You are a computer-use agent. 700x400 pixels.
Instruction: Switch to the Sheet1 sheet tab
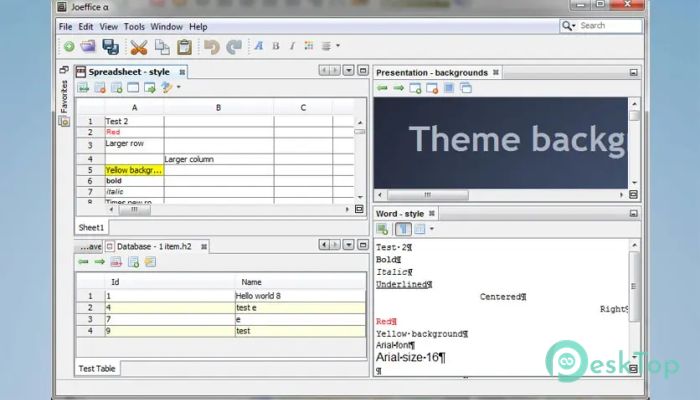91,228
